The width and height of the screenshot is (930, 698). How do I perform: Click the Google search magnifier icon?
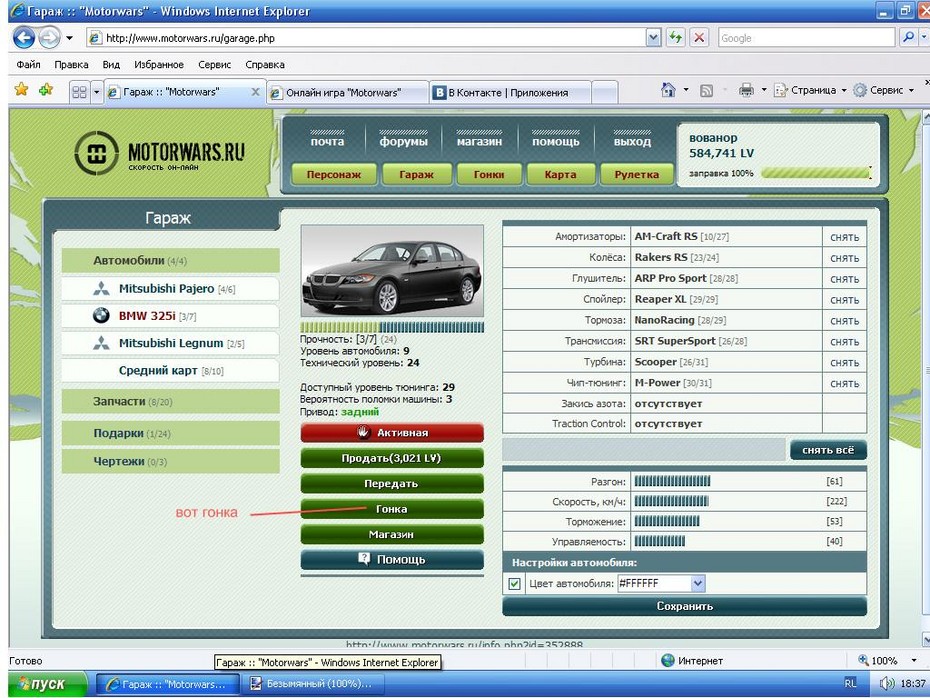click(x=908, y=38)
